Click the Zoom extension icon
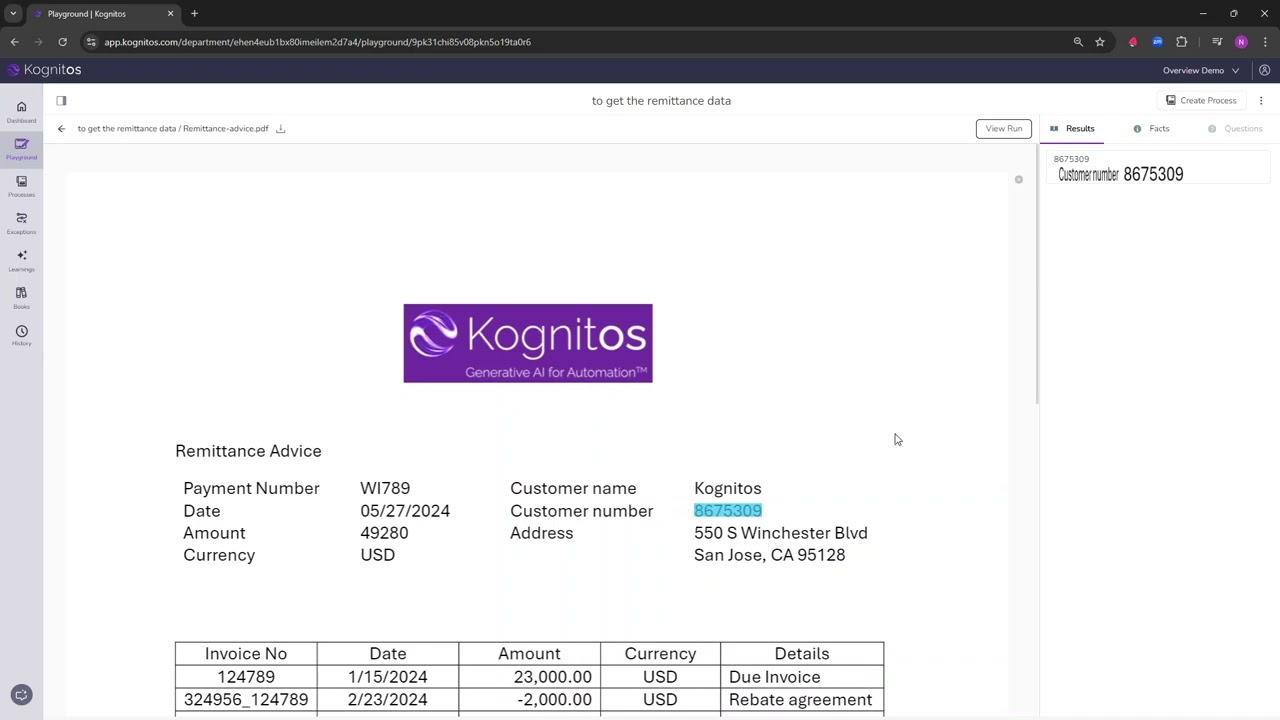The height and width of the screenshot is (720, 1280). (x=1157, y=42)
